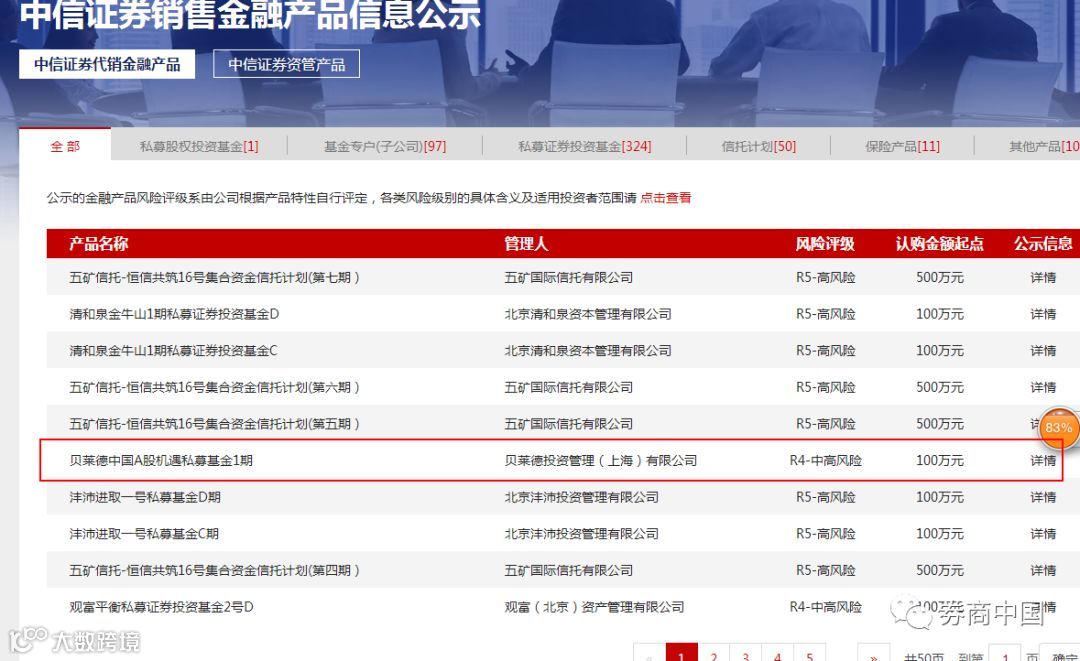
Task: Click the 管理人 column header
Action: point(526,244)
